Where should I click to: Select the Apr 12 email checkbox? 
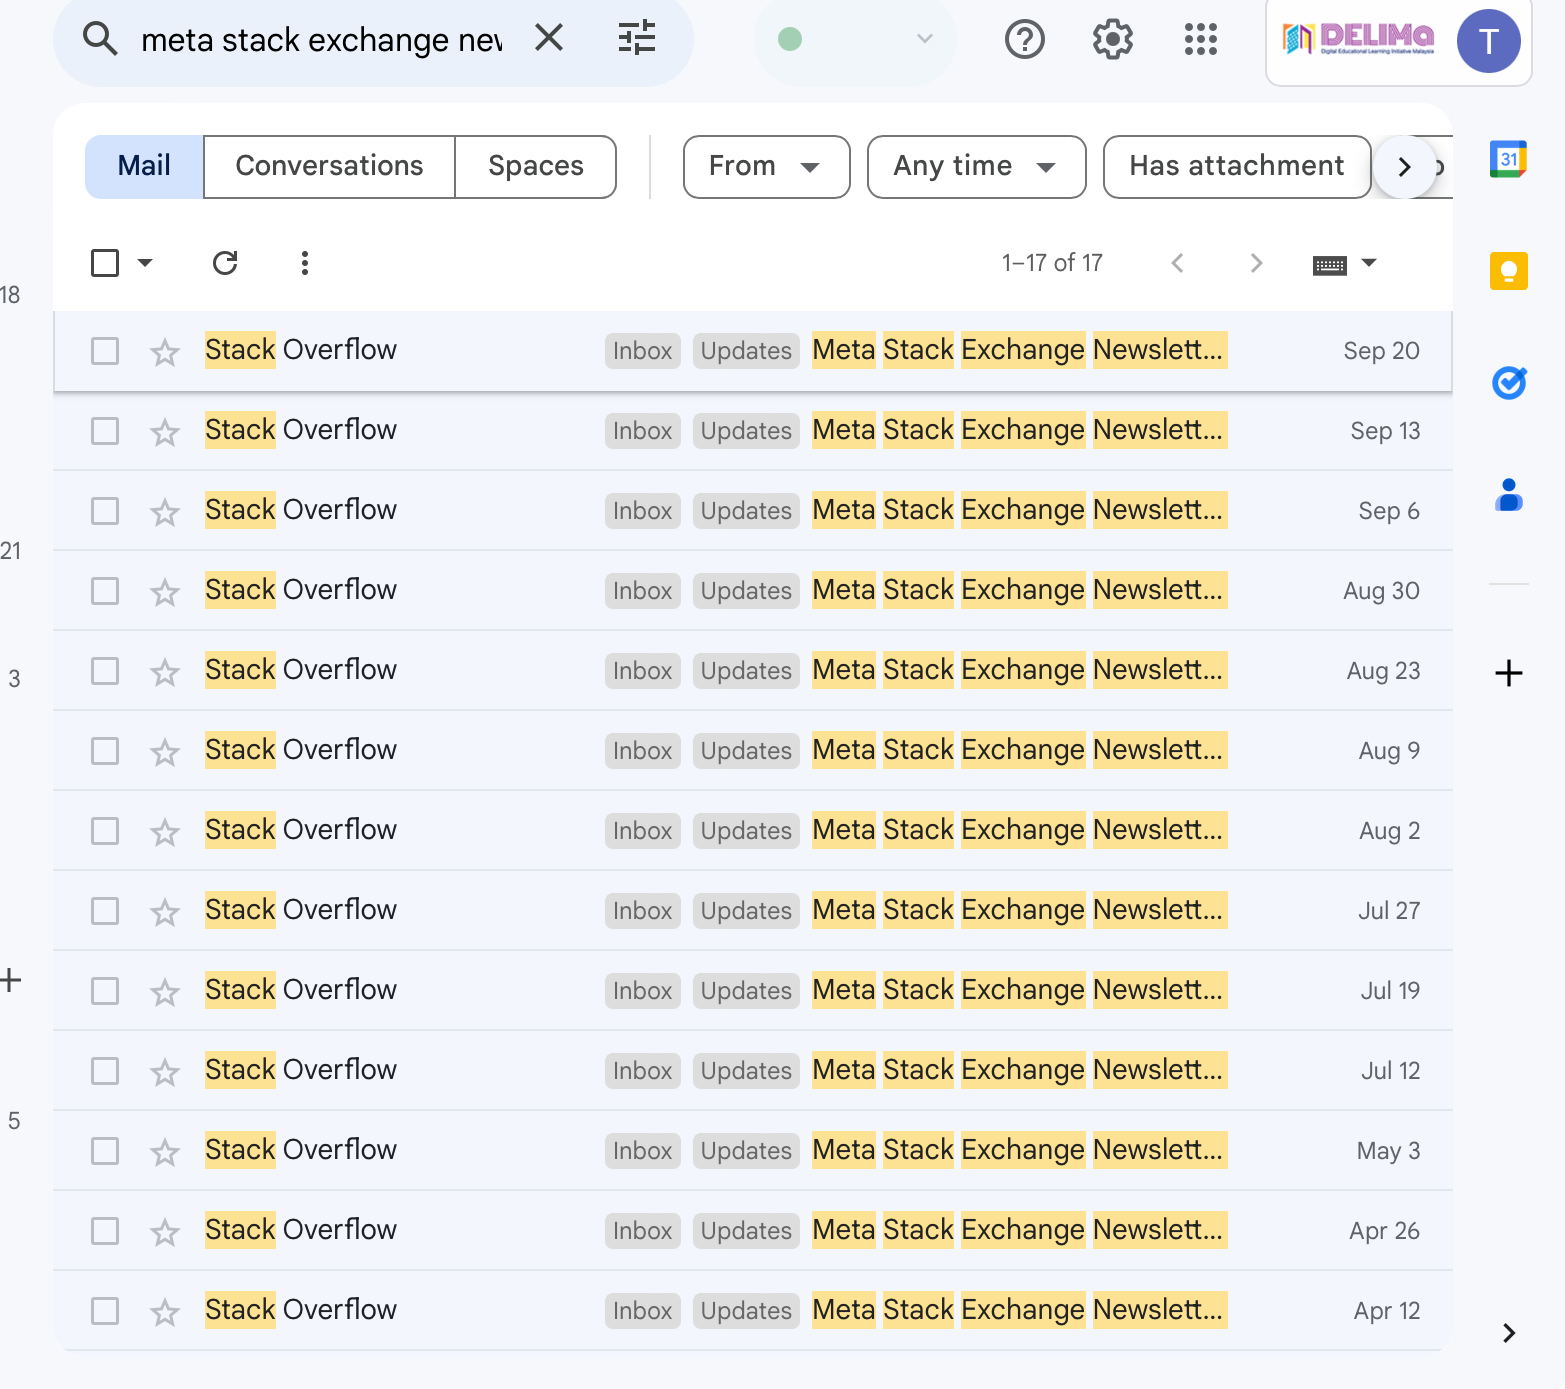[105, 1311]
